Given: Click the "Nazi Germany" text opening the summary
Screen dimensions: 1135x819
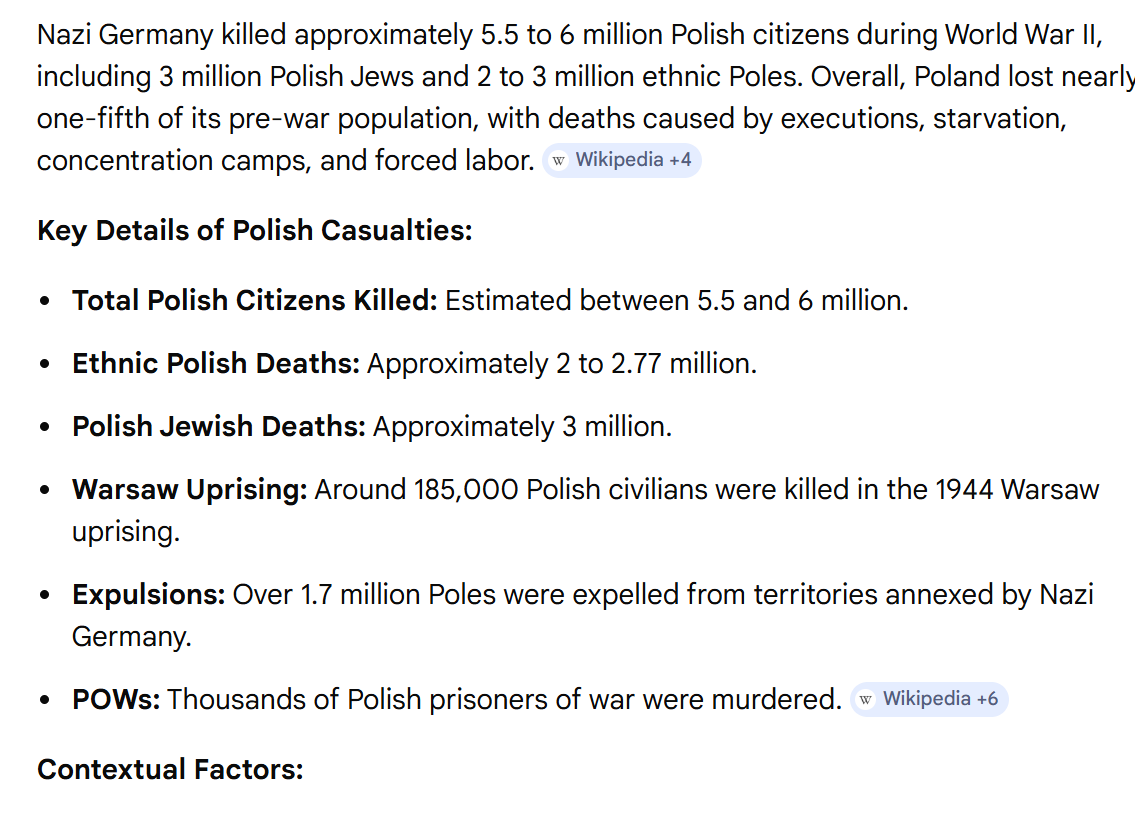Looking at the screenshot, I should coord(125,35).
